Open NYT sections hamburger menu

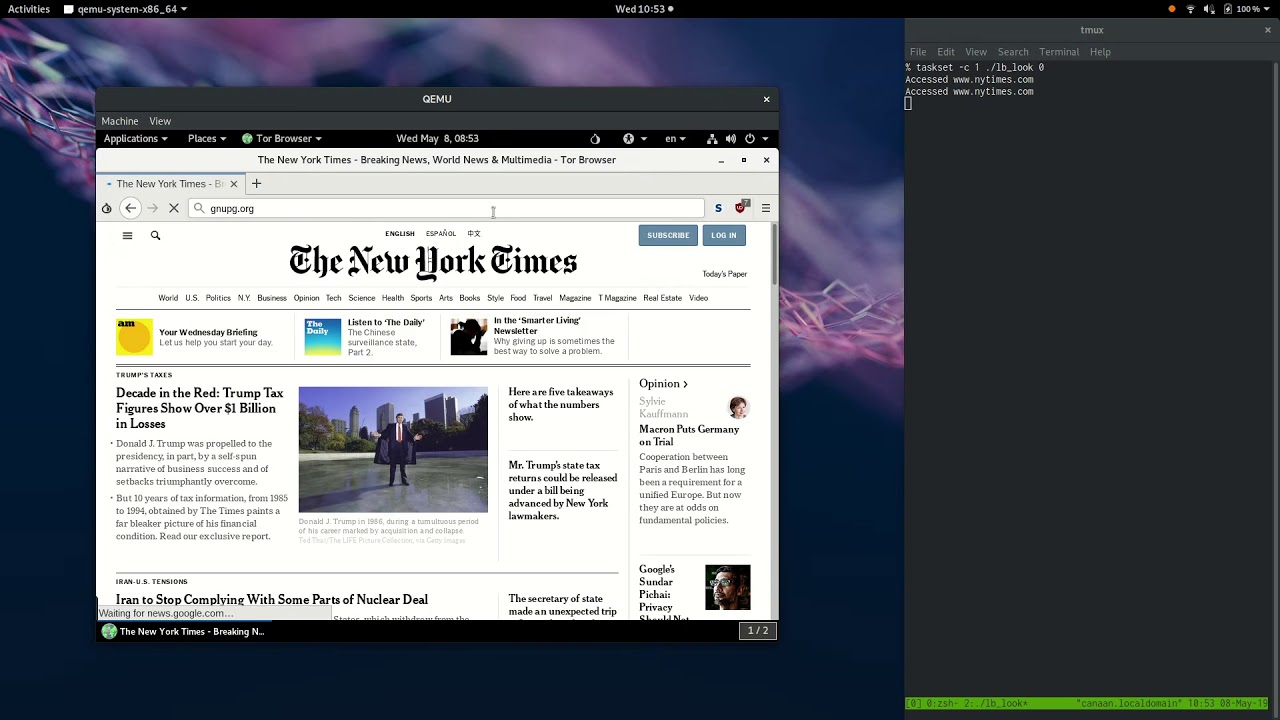point(127,235)
